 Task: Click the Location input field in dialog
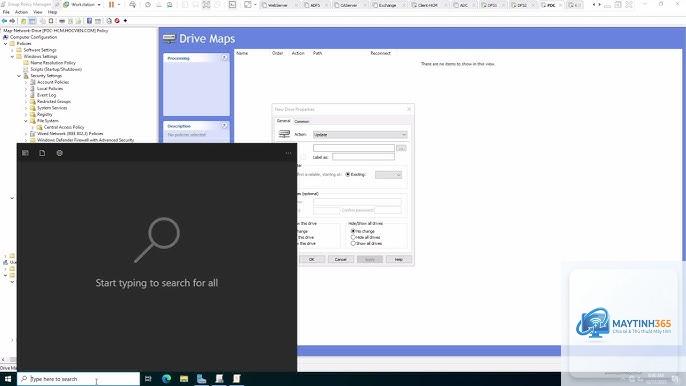point(354,148)
